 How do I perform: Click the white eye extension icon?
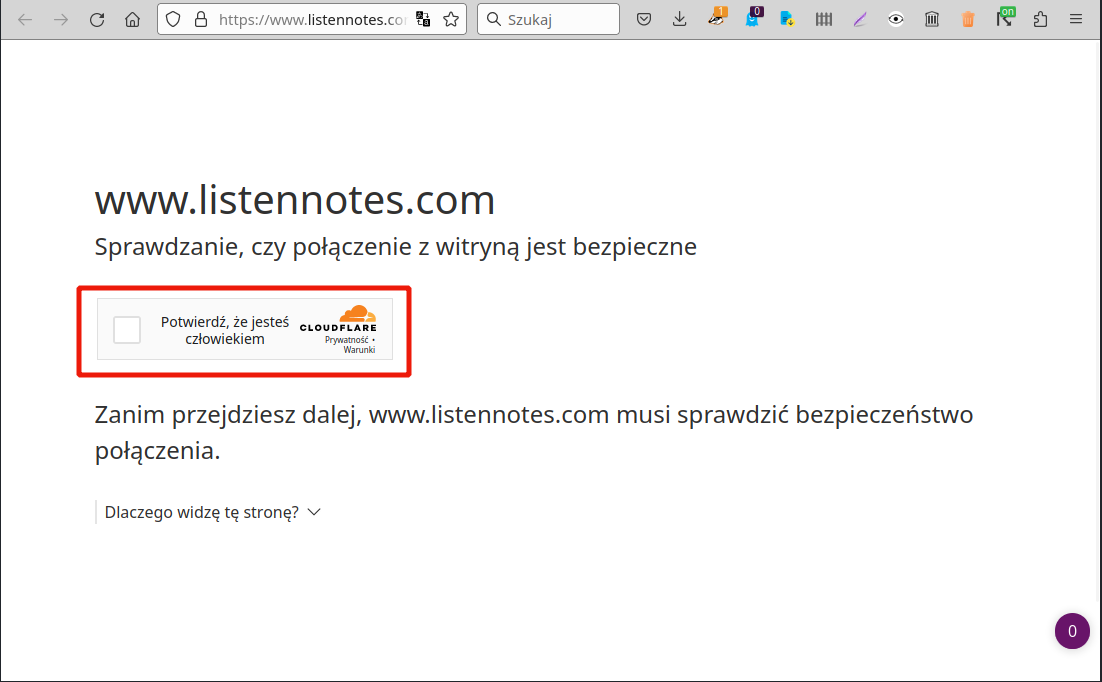(x=896, y=19)
